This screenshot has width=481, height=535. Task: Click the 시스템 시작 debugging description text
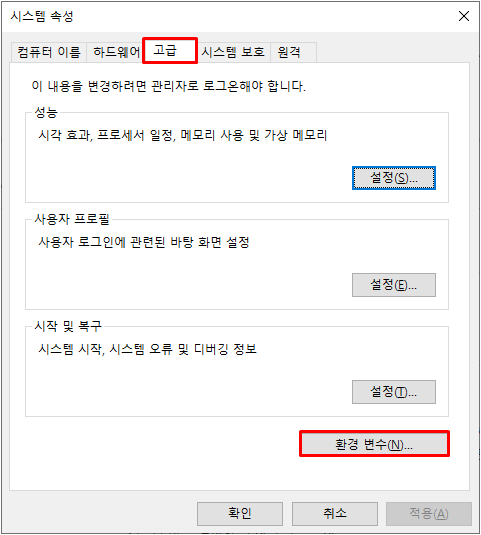click(147, 349)
